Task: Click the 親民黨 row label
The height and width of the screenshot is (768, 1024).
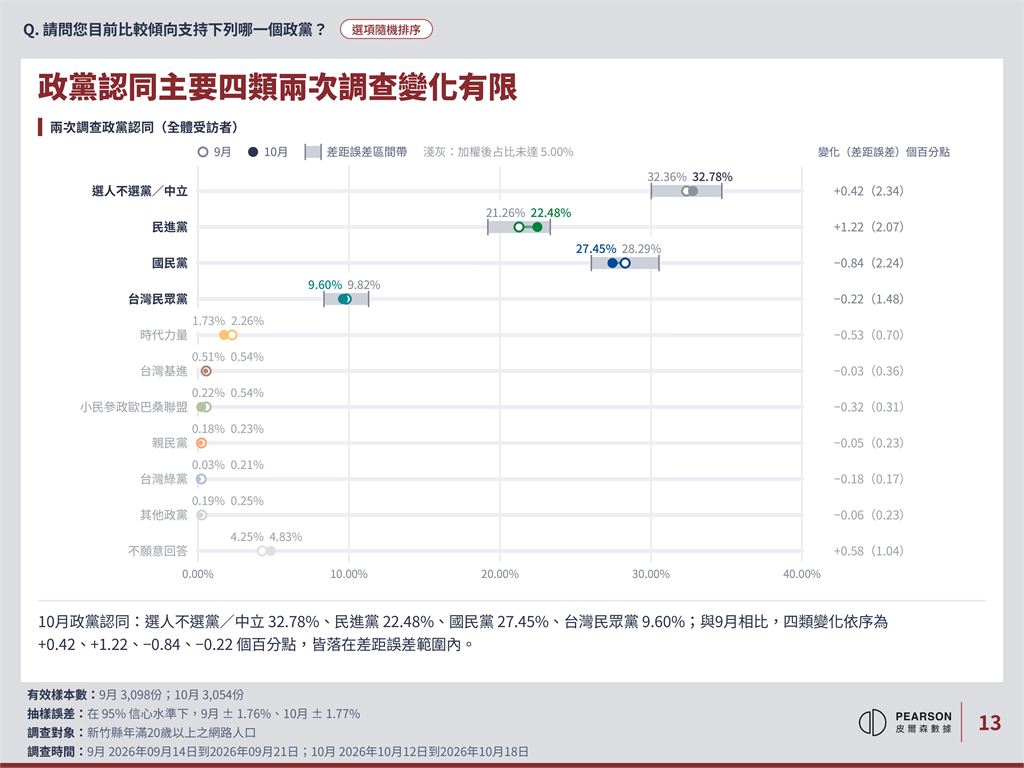Action: (x=170, y=443)
